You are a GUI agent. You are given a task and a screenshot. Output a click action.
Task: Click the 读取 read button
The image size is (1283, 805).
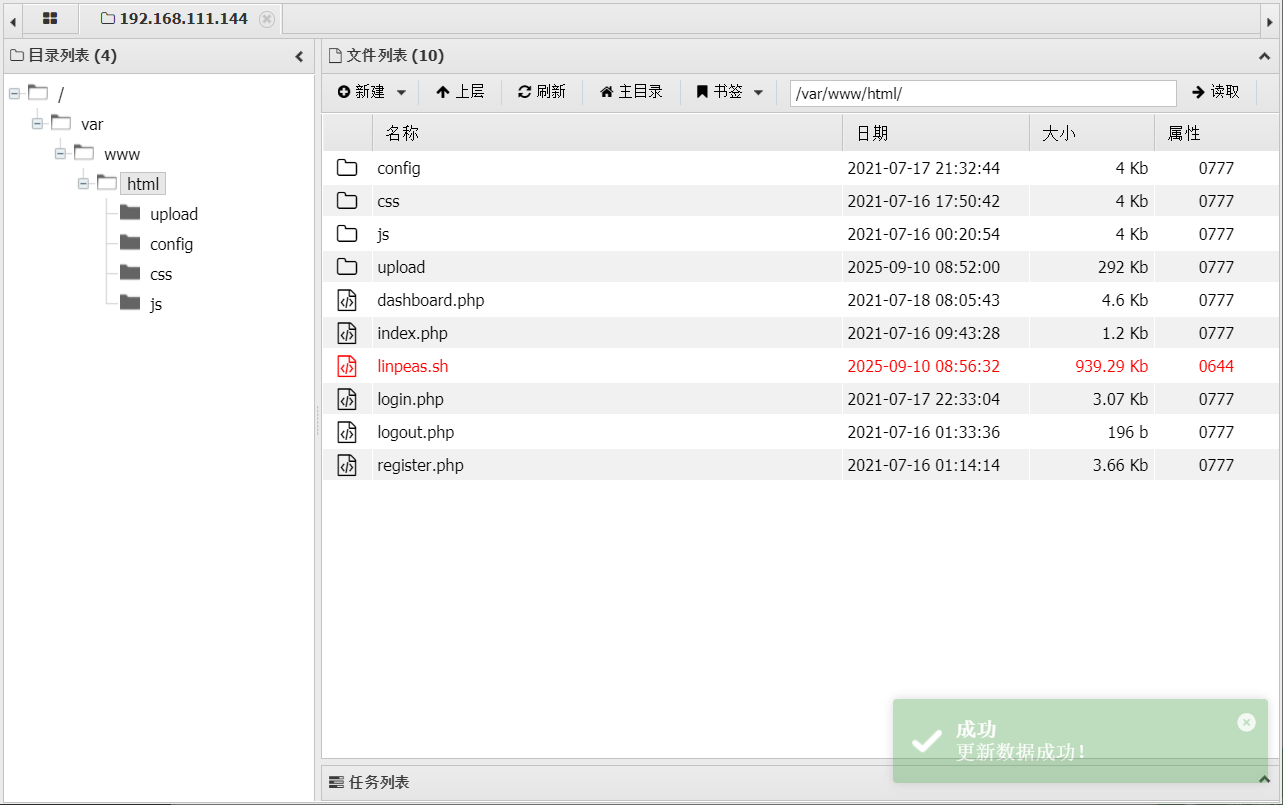1216,92
